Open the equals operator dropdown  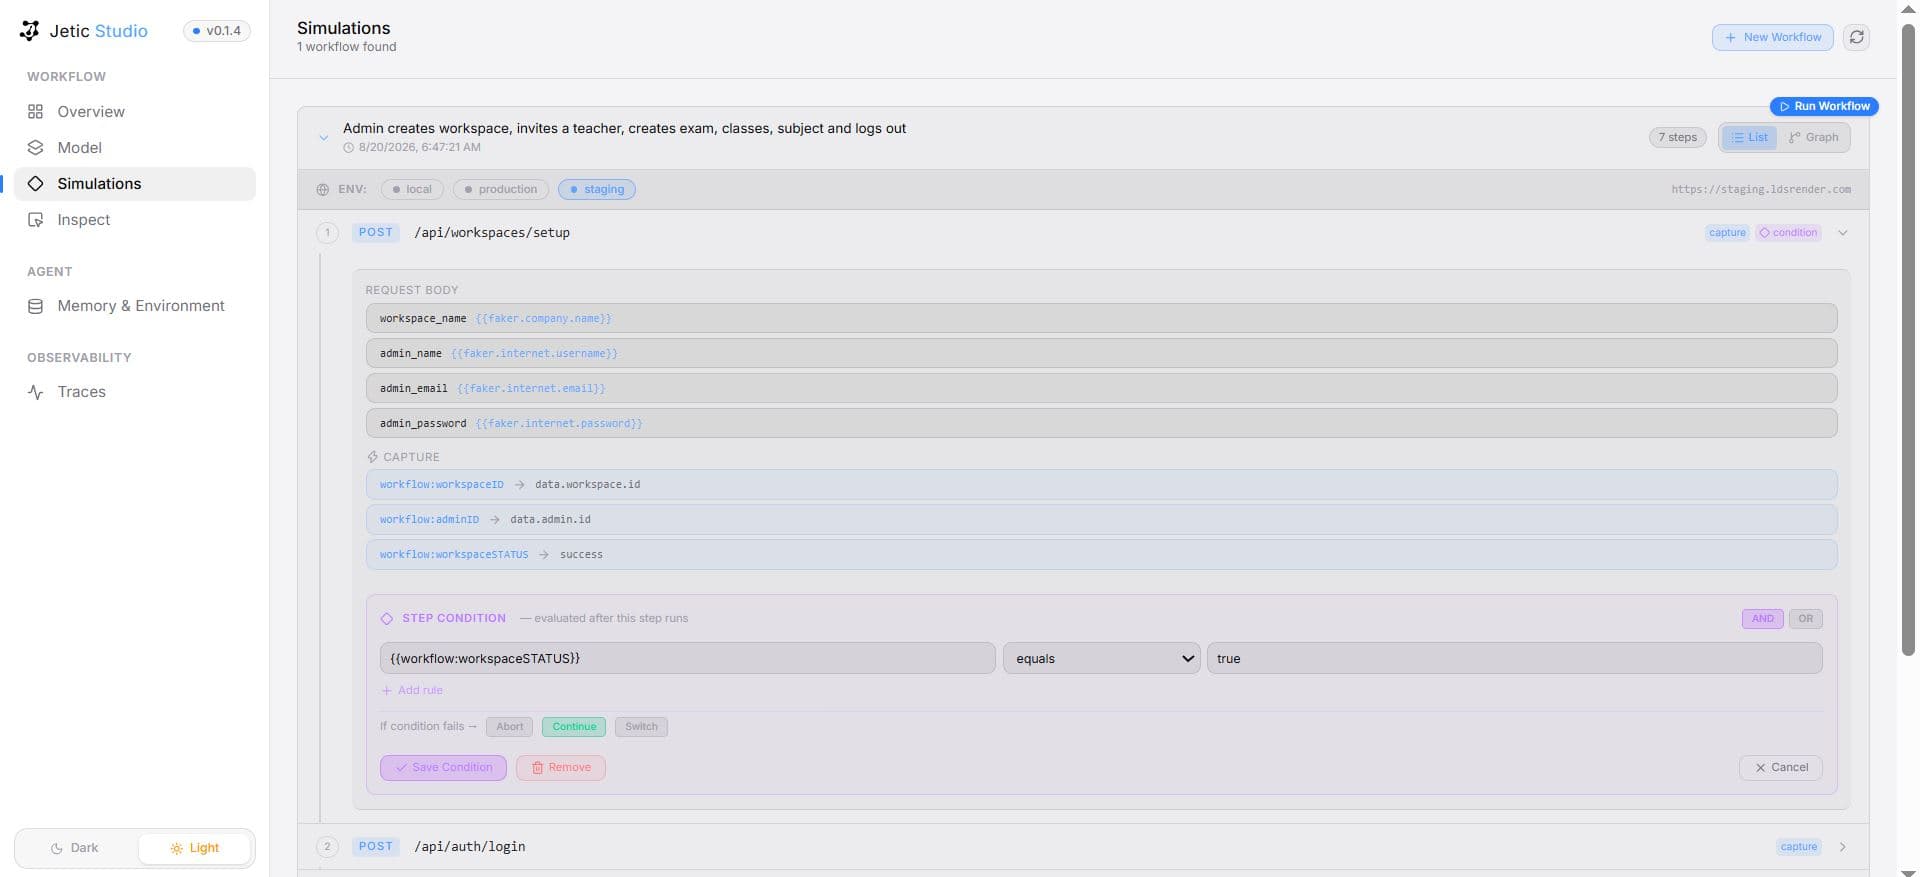pyautogui.click(x=1102, y=659)
